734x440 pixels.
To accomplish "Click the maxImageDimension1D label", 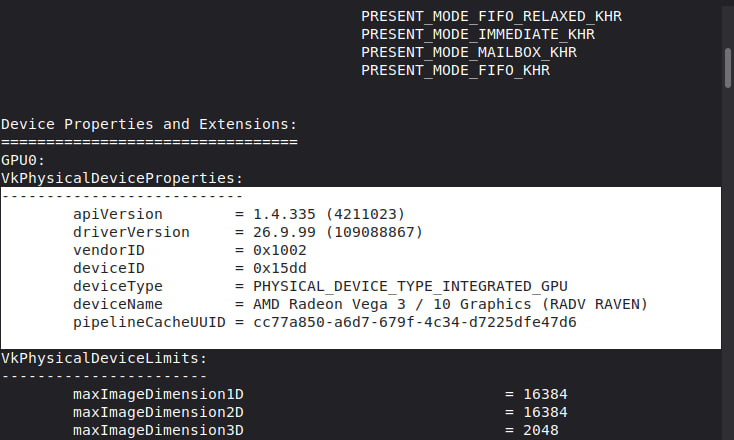I will (158, 394).
